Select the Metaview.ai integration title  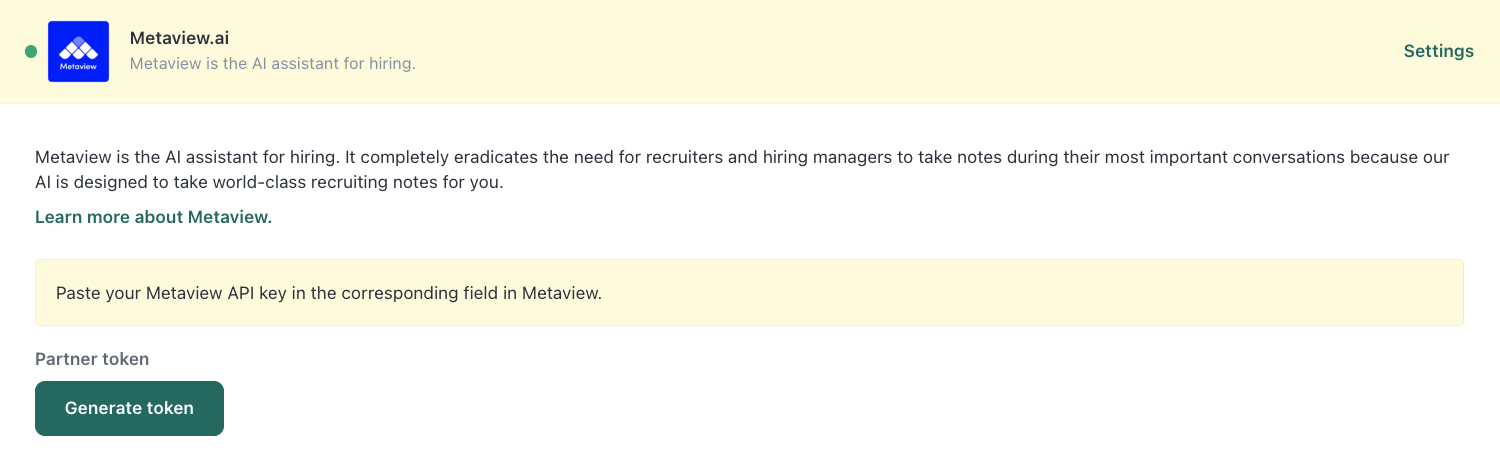[x=179, y=38]
